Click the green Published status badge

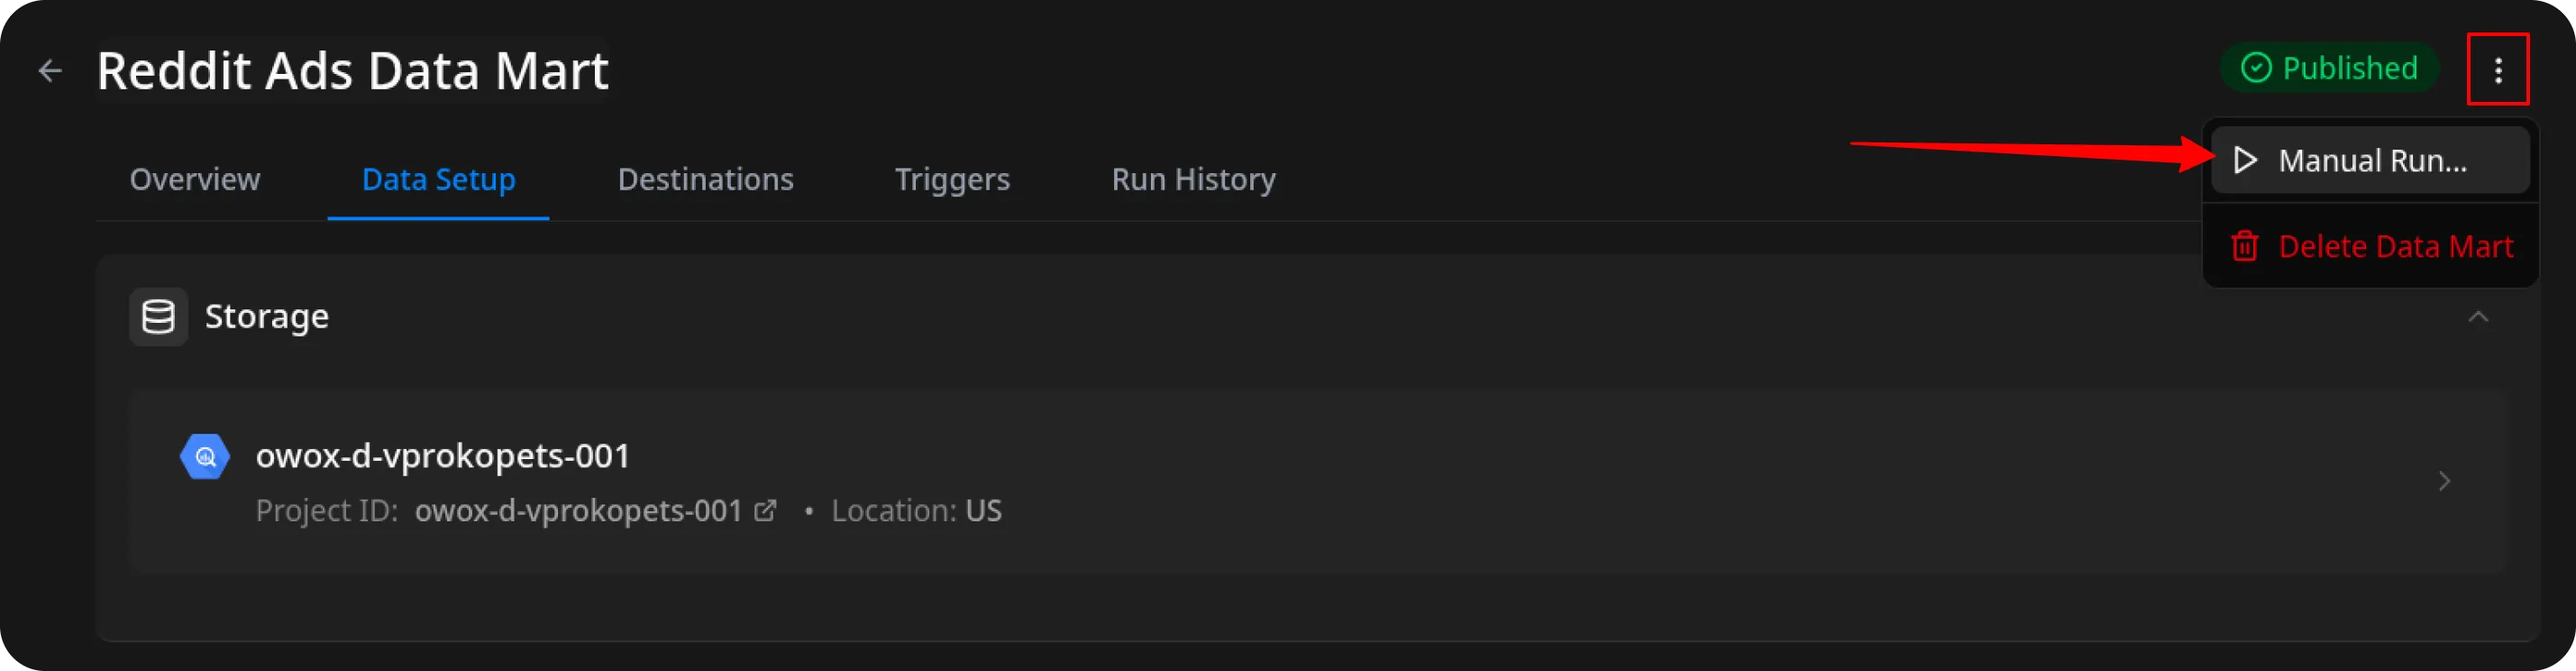2329,69
